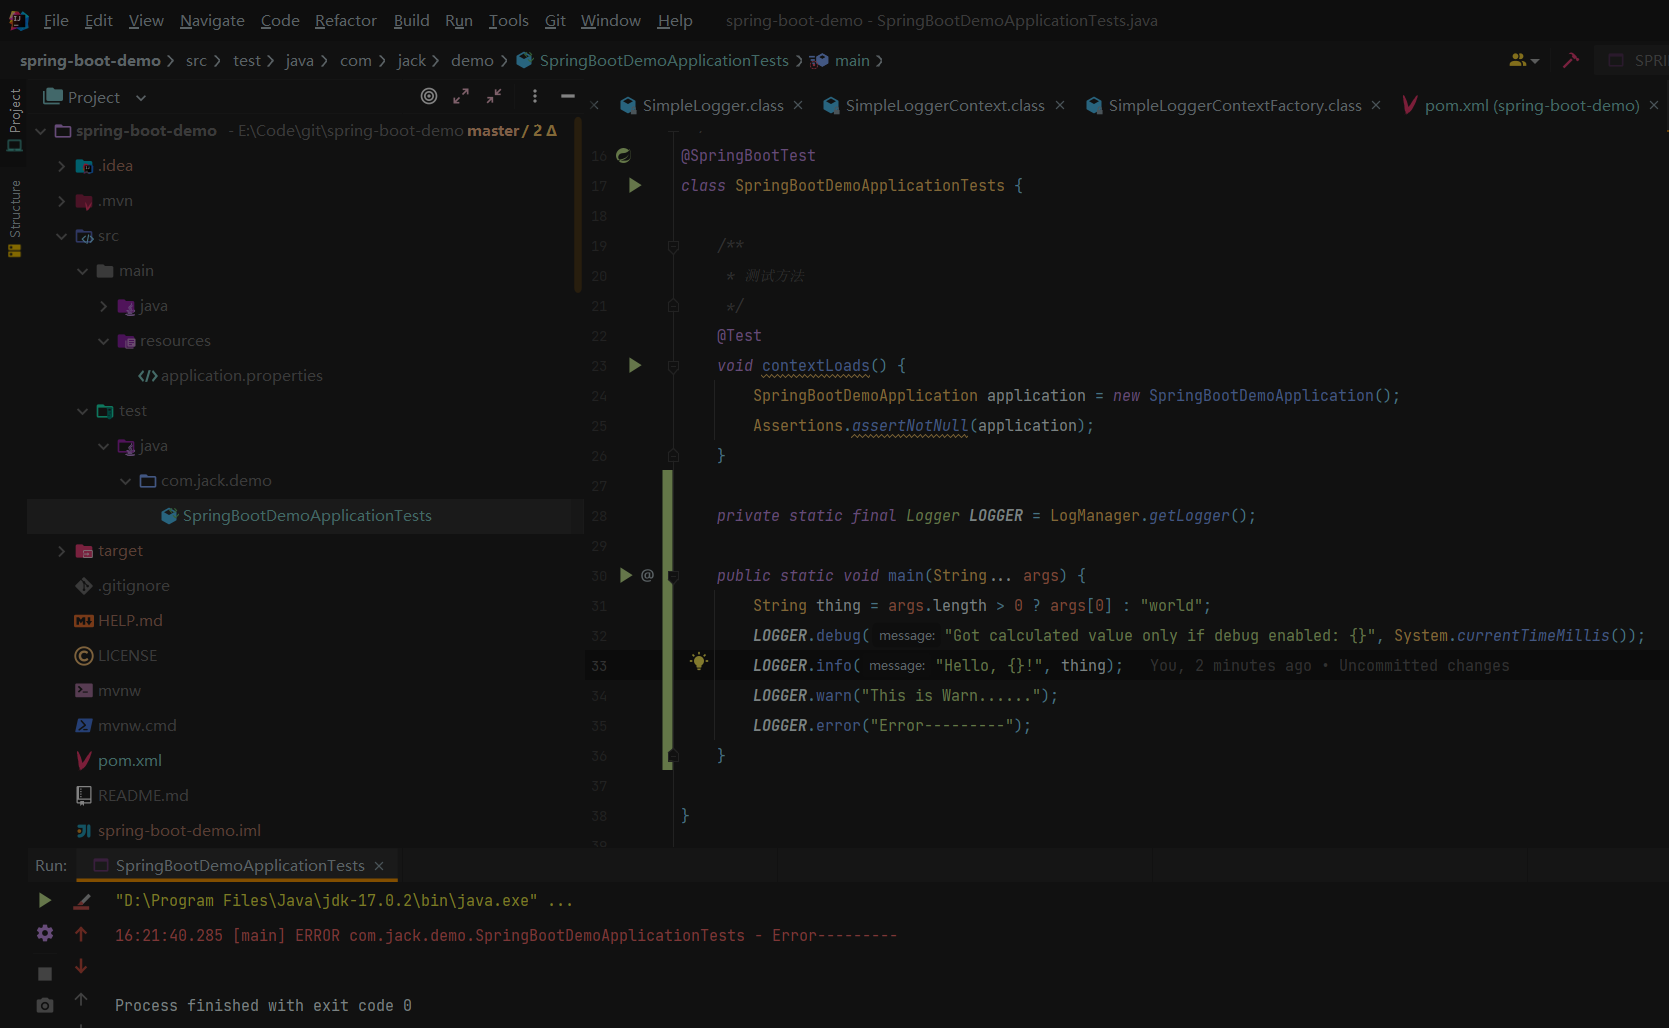Click the run gutter icon for class SpringBootDemoApplicationTests

coord(634,185)
